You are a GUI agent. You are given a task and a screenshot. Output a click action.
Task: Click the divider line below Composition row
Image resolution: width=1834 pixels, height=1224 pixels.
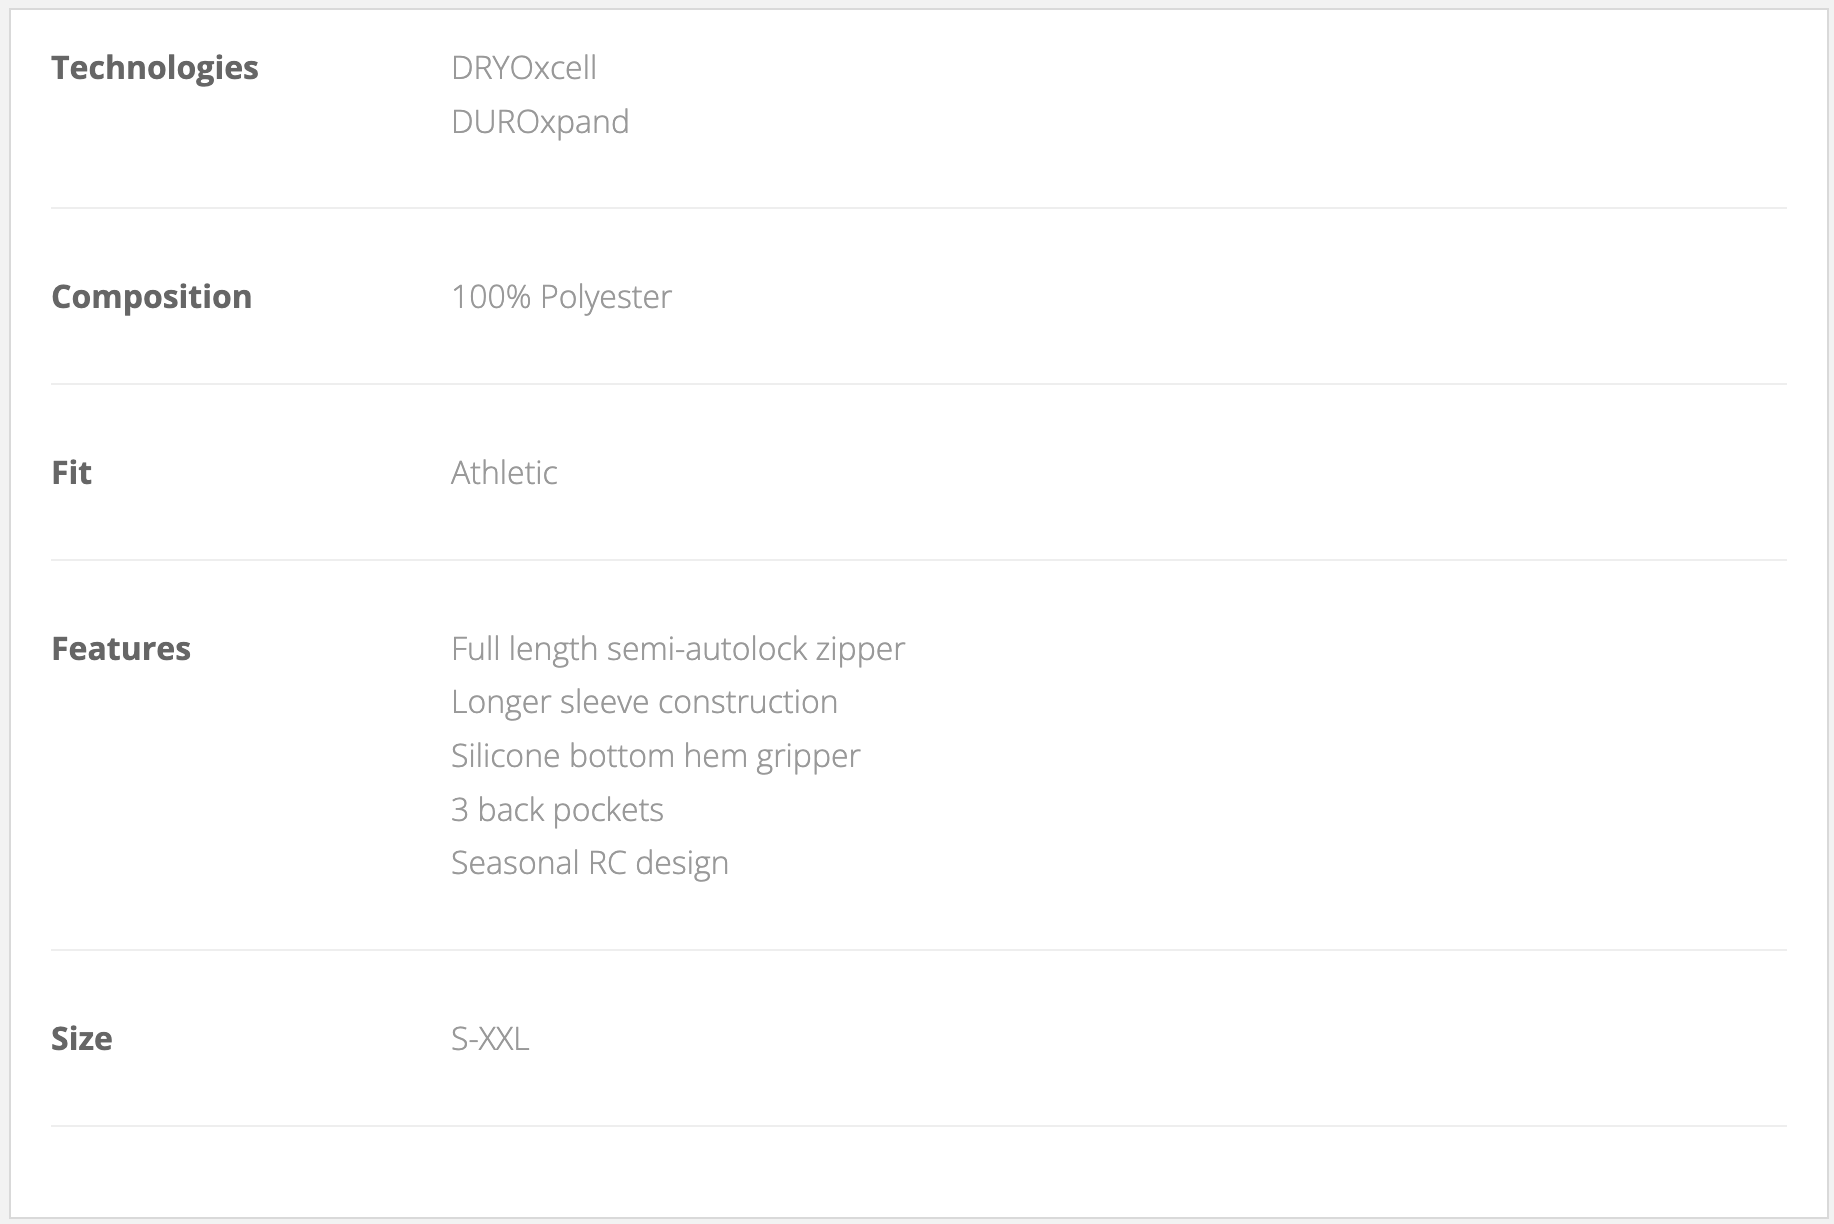(x=918, y=384)
